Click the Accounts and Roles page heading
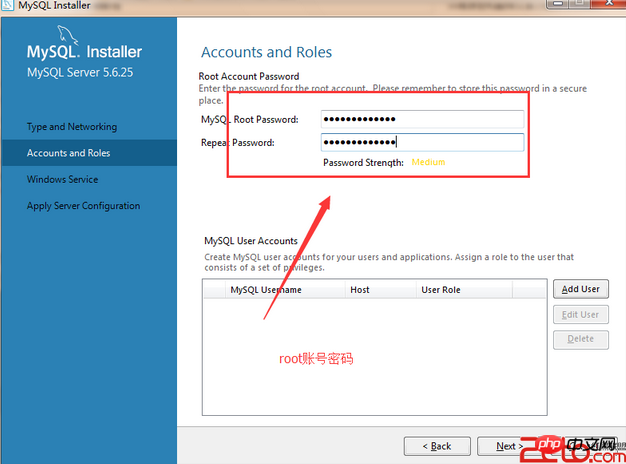The width and height of the screenshot is (626, 464). 266,52
